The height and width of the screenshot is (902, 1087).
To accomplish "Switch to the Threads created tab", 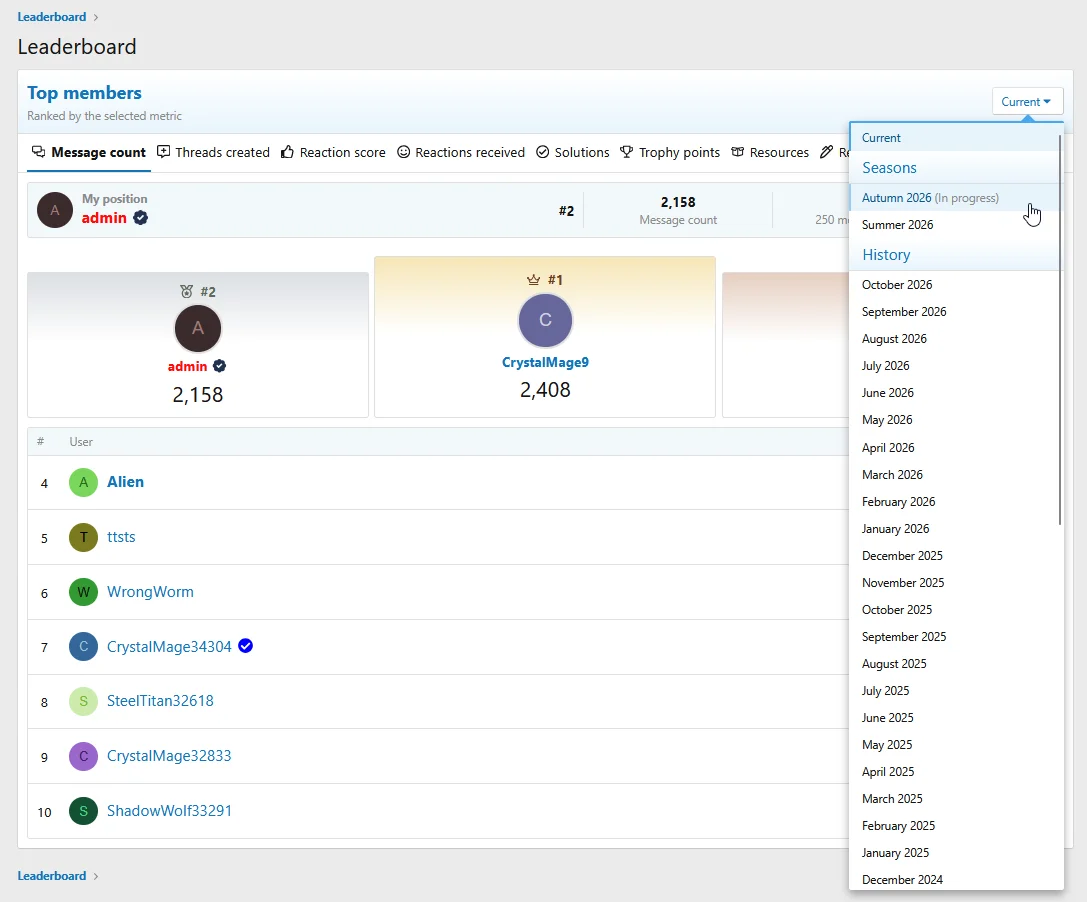I will tap(213, 153).
